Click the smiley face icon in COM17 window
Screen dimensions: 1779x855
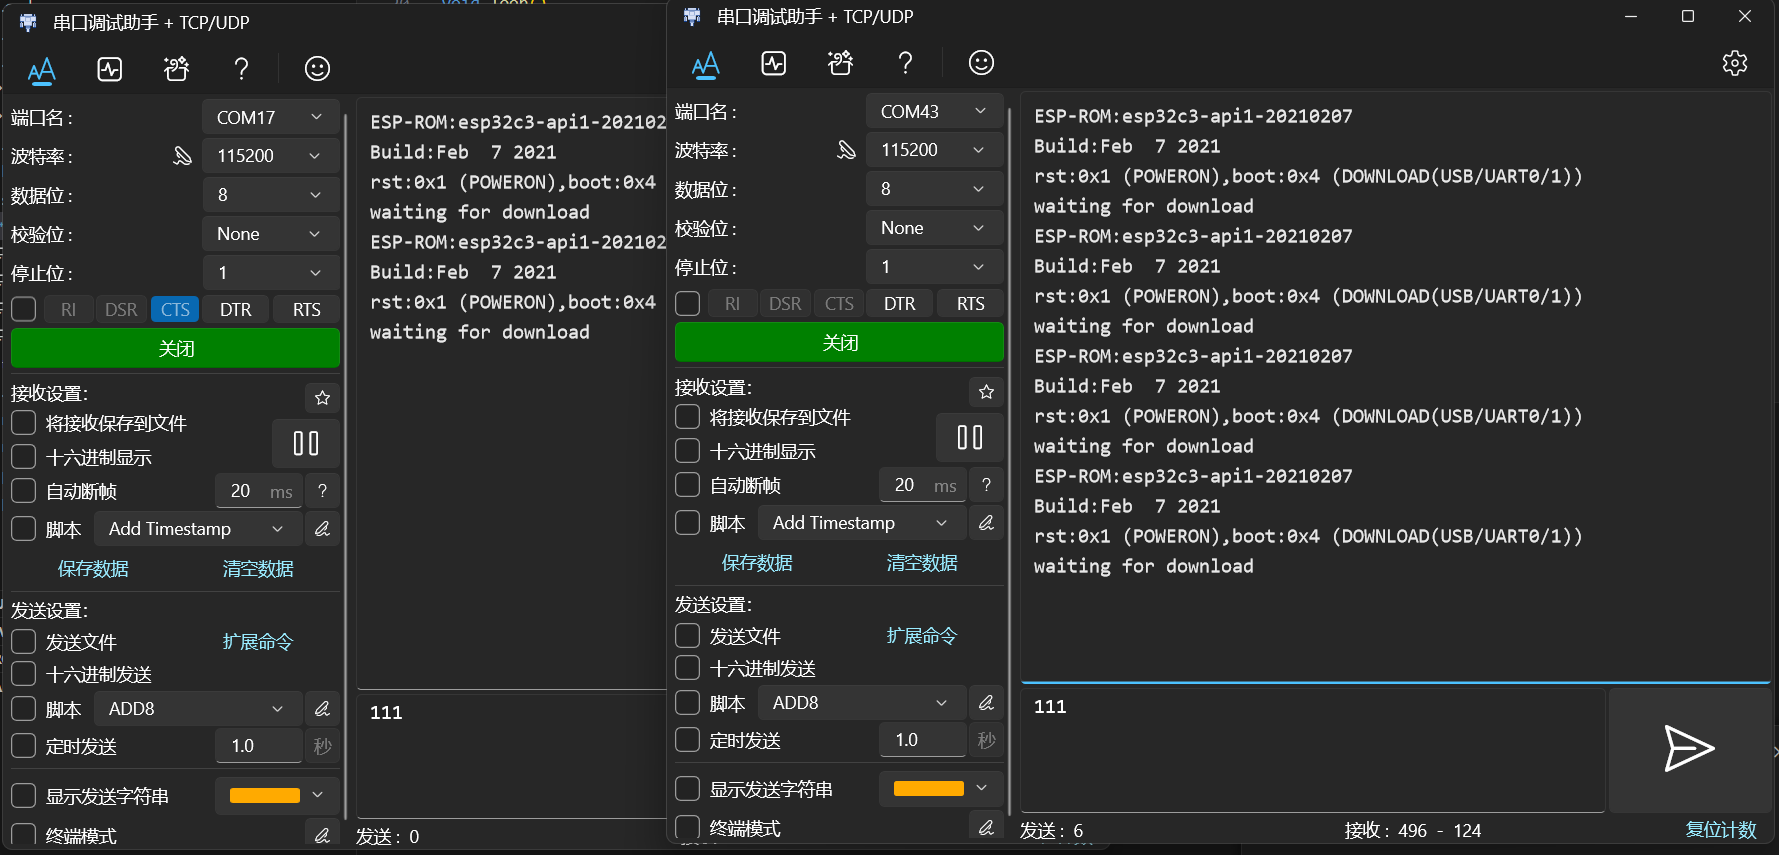pyautogui.click(x=317, y=69)
